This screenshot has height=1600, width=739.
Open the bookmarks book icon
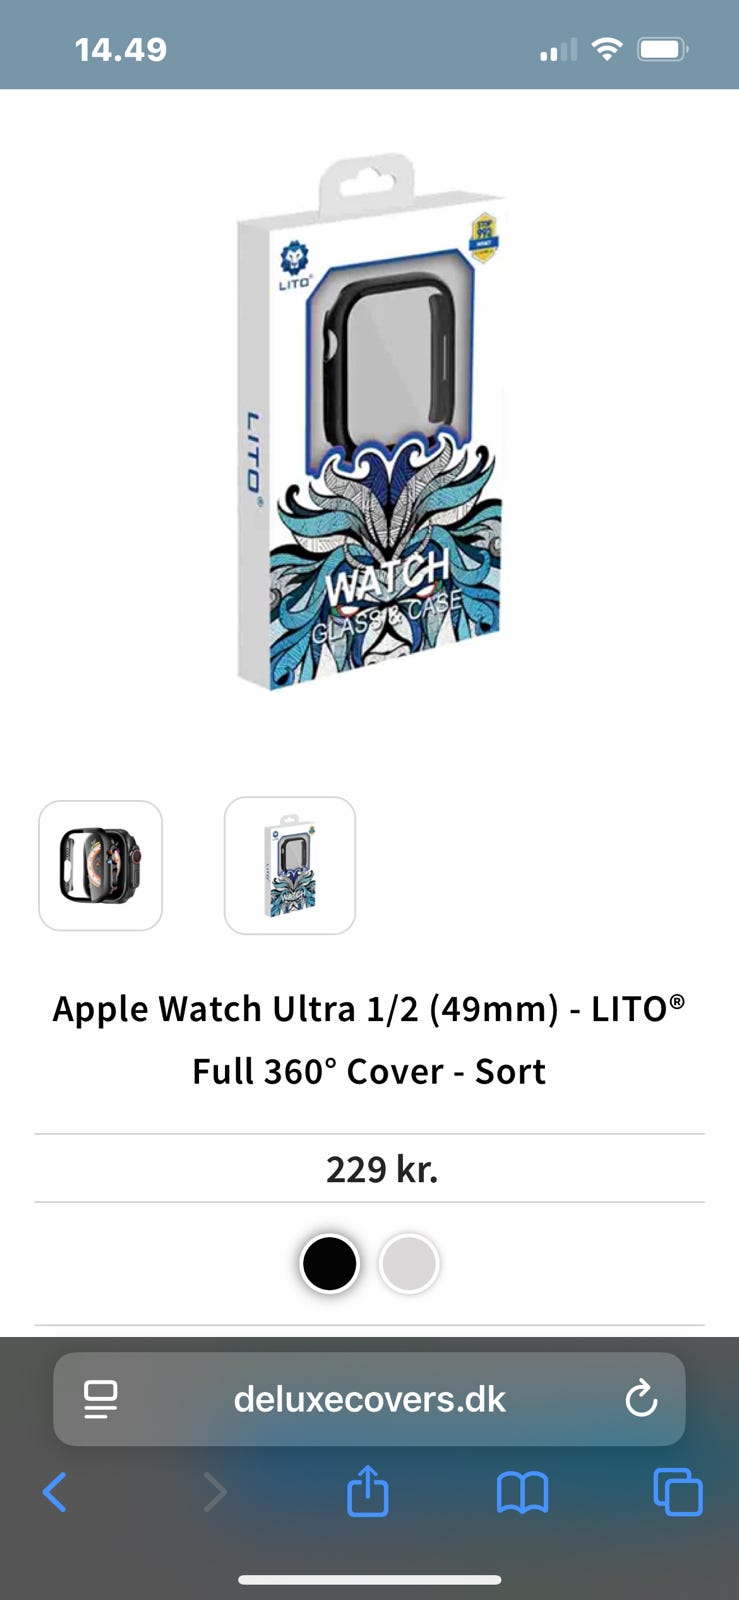click(x=522, y=1493)
